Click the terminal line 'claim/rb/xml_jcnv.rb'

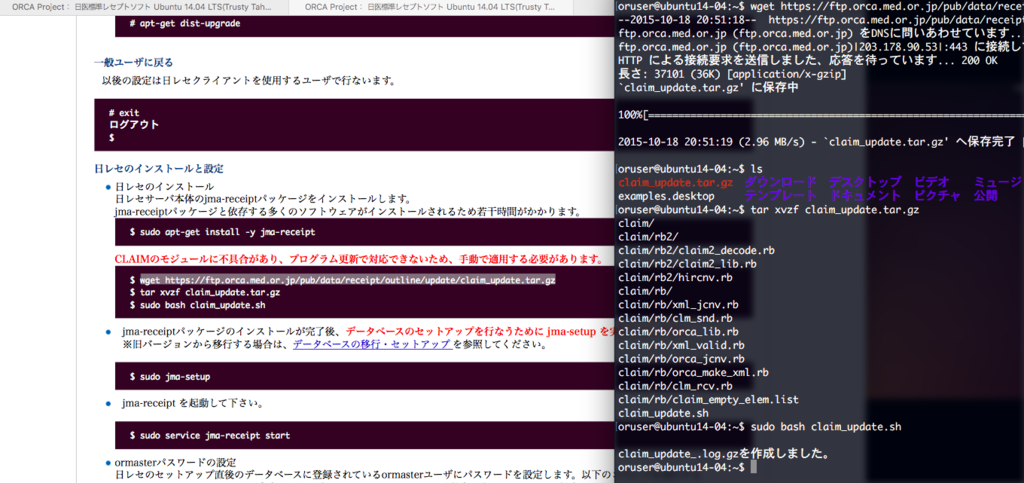tap(678, 305)
